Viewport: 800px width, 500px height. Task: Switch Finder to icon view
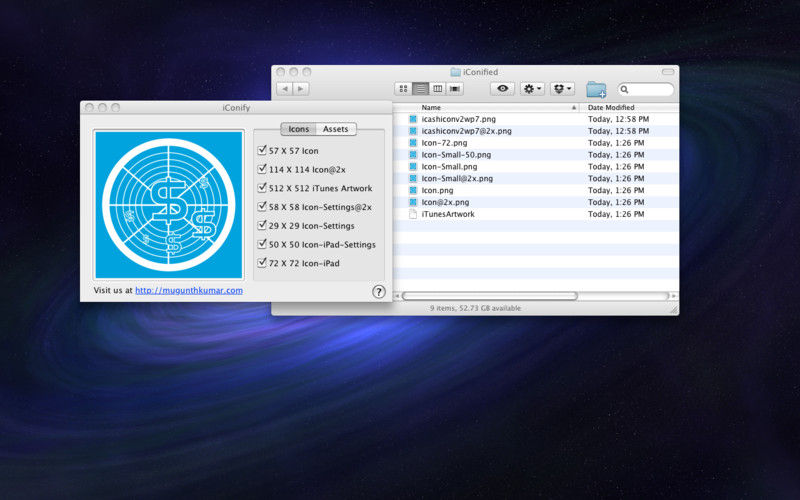403,89
